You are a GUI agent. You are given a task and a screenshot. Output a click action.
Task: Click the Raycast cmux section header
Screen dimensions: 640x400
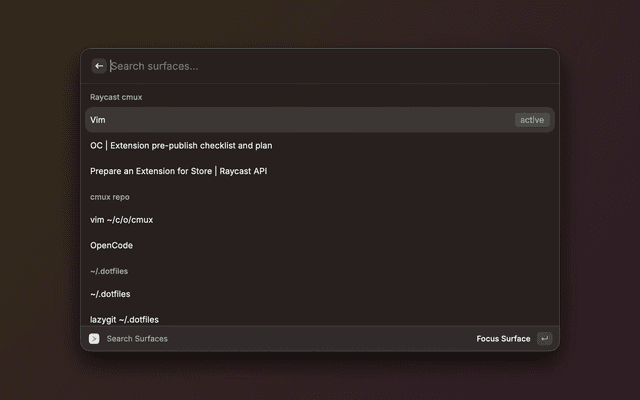tap(118, 97)
